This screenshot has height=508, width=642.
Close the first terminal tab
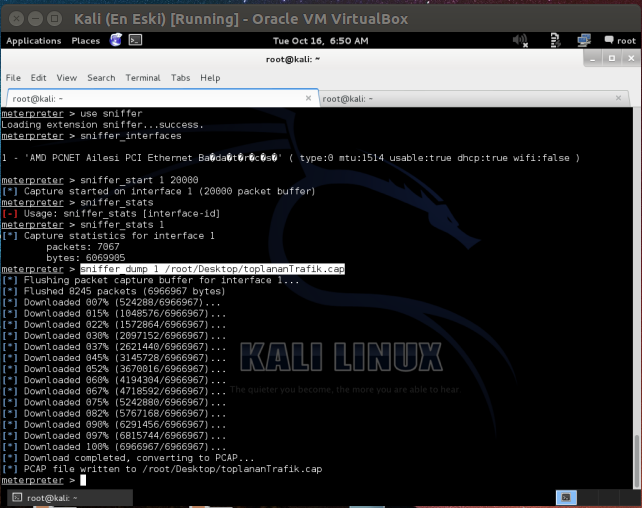pos(308,98)
